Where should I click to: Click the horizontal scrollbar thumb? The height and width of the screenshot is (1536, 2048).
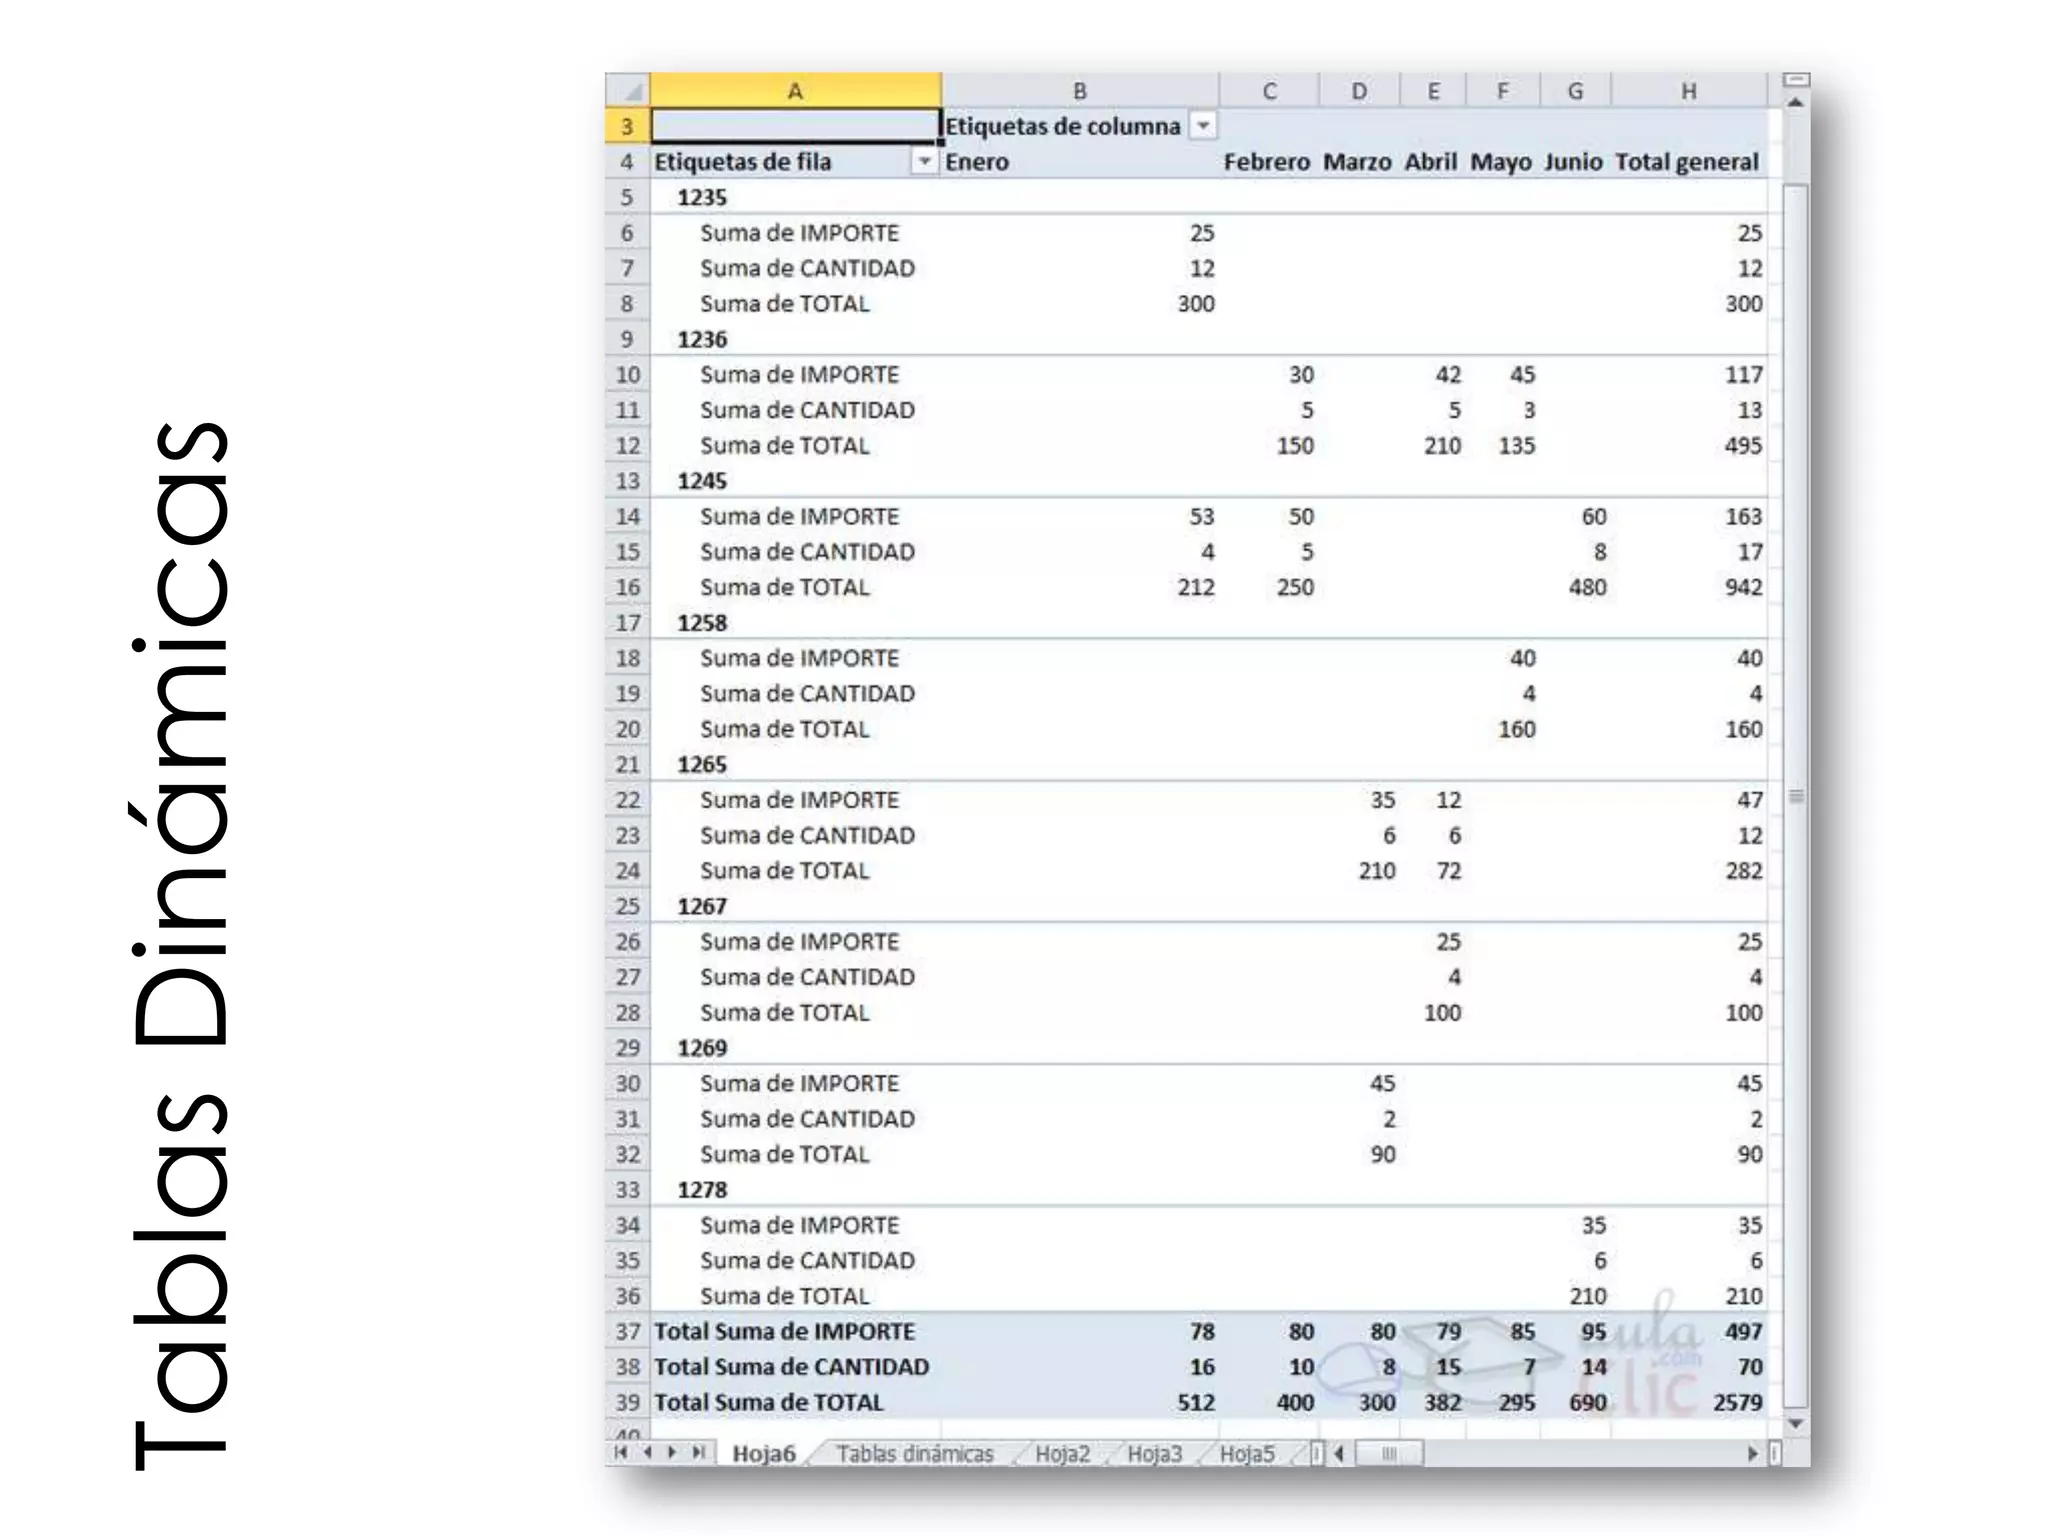tap(1389, 1454)
